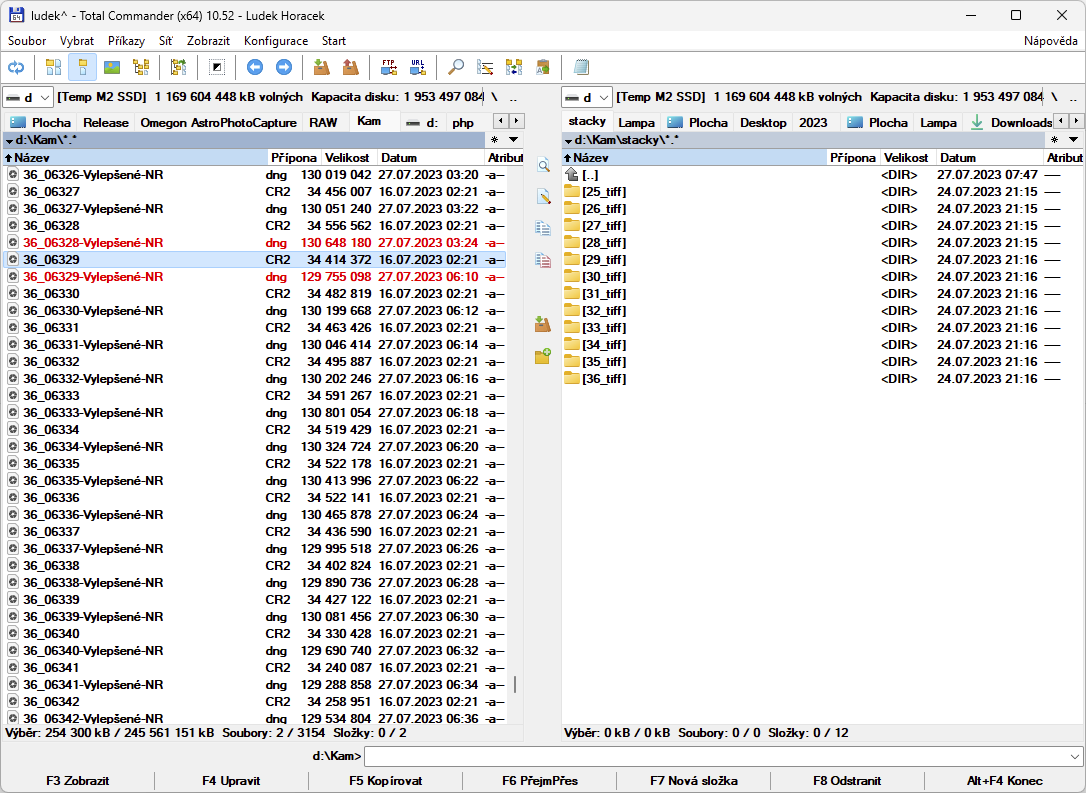Image resolution: width=1086 pixels, height=793 pixels.
Task: Click the Invert selection toolbar icon
Action: point(217,67)
